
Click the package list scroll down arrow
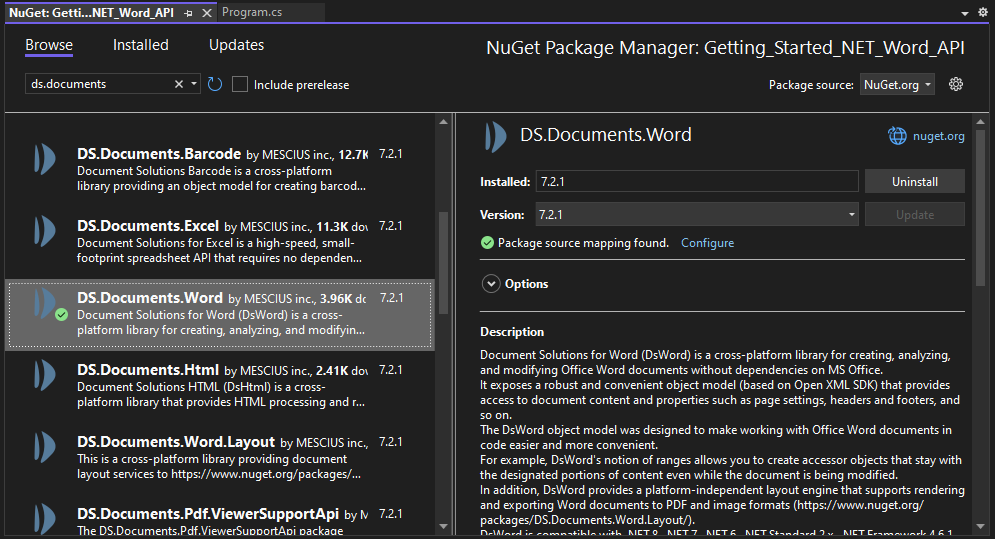(444, 526)
